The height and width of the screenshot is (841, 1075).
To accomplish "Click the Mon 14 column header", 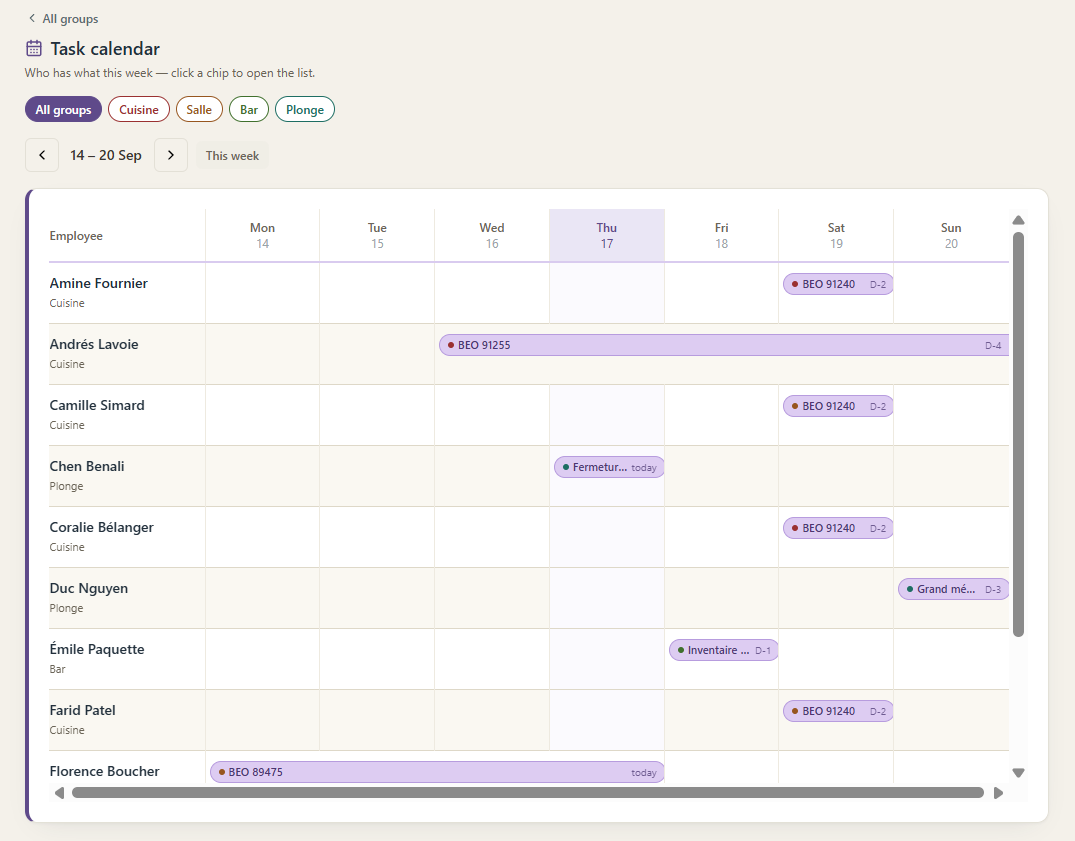I will (263, 235).
